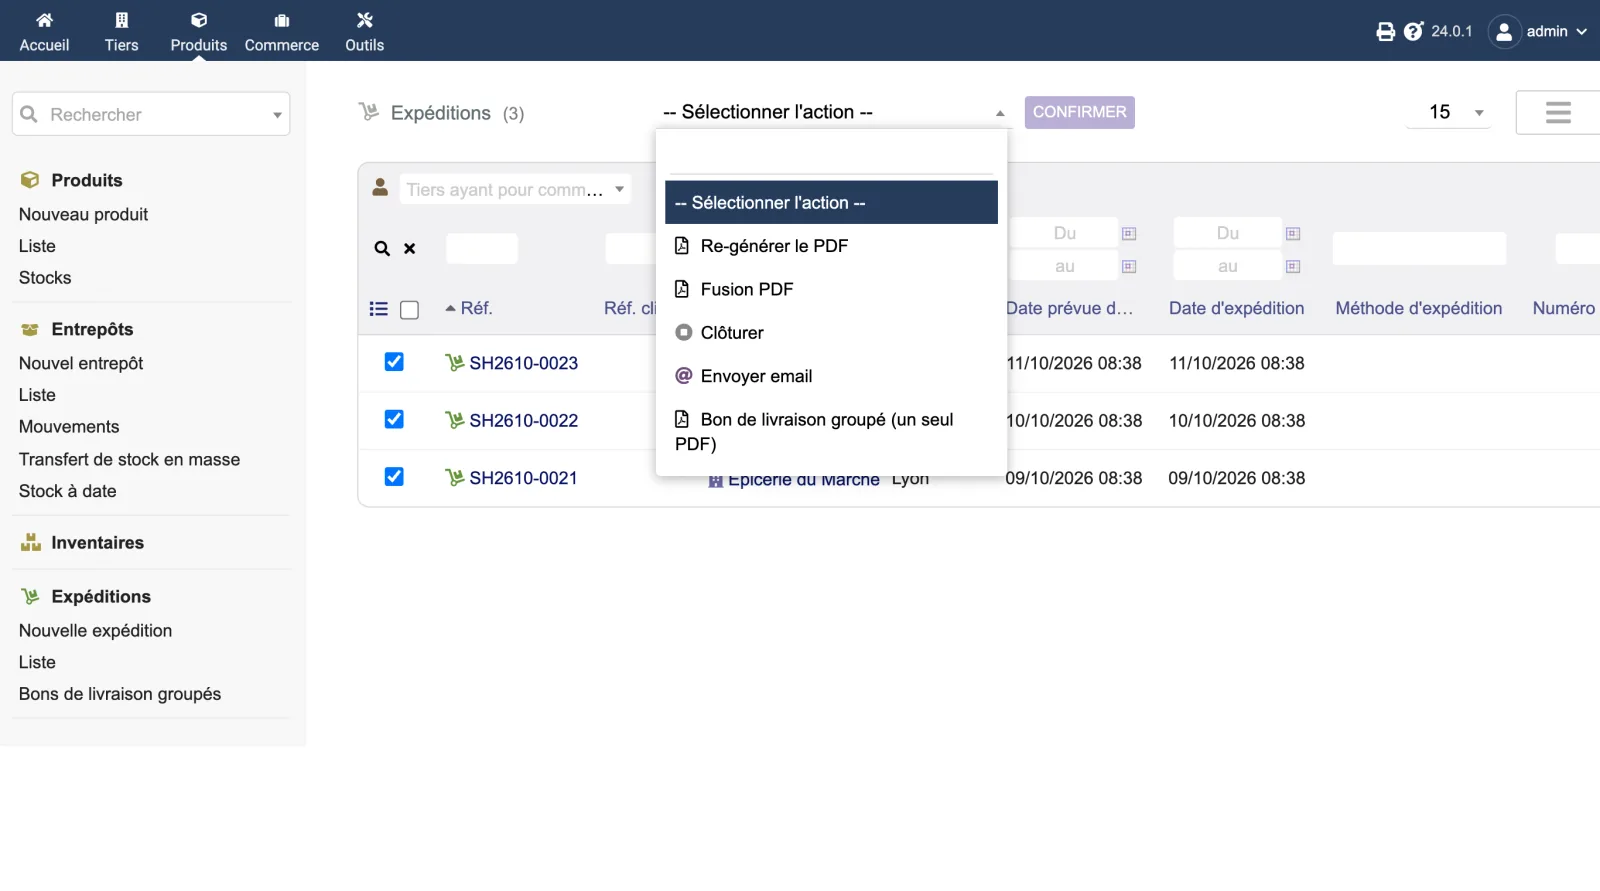Open the Outils tools icon

point(365,20)
